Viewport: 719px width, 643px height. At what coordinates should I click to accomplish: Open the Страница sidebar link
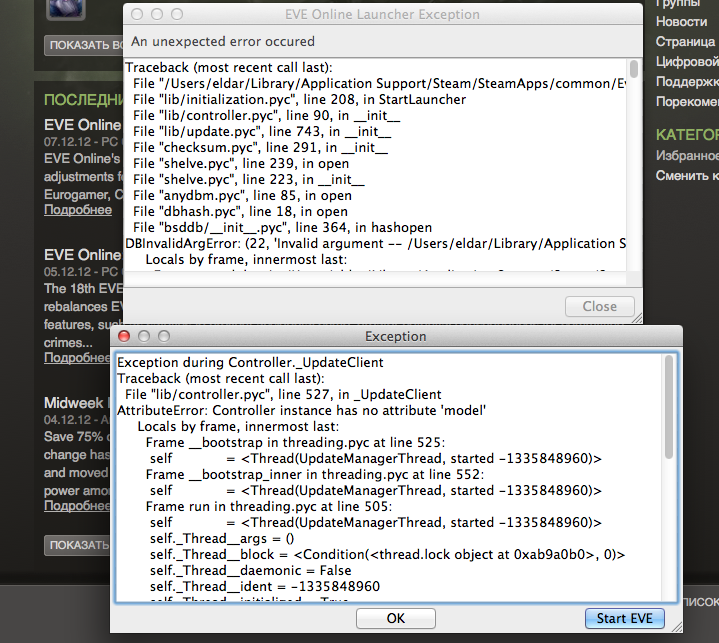click(x=686, y=42)
